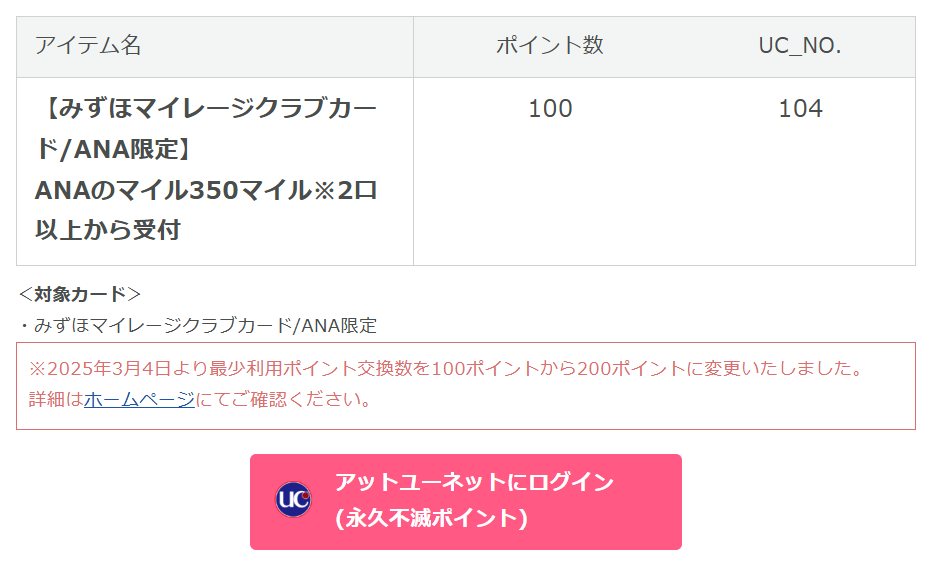Click the ＜対象カード＞ heading
Screen dimensions: 931x562
click(80, 294)
